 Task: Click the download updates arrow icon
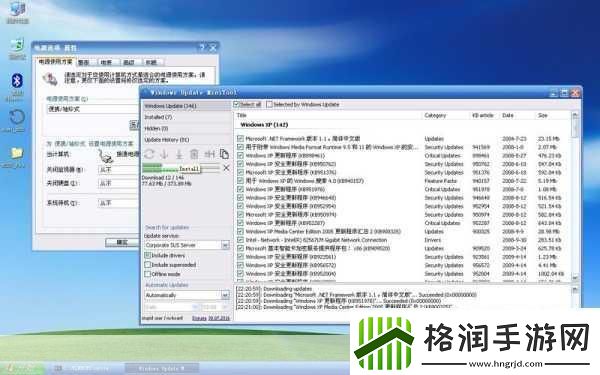[x=164, y=154]
